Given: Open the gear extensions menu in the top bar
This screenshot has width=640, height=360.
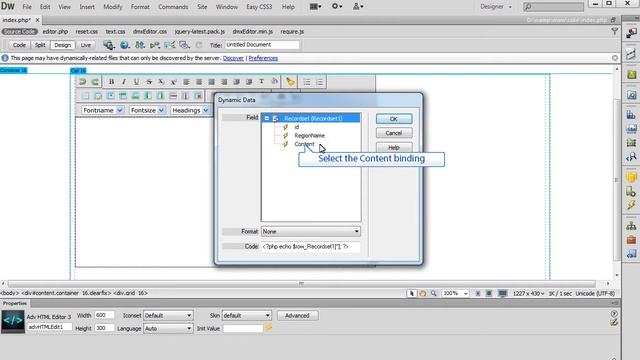Looking at the screenshot, I should [x=337, y=7].
